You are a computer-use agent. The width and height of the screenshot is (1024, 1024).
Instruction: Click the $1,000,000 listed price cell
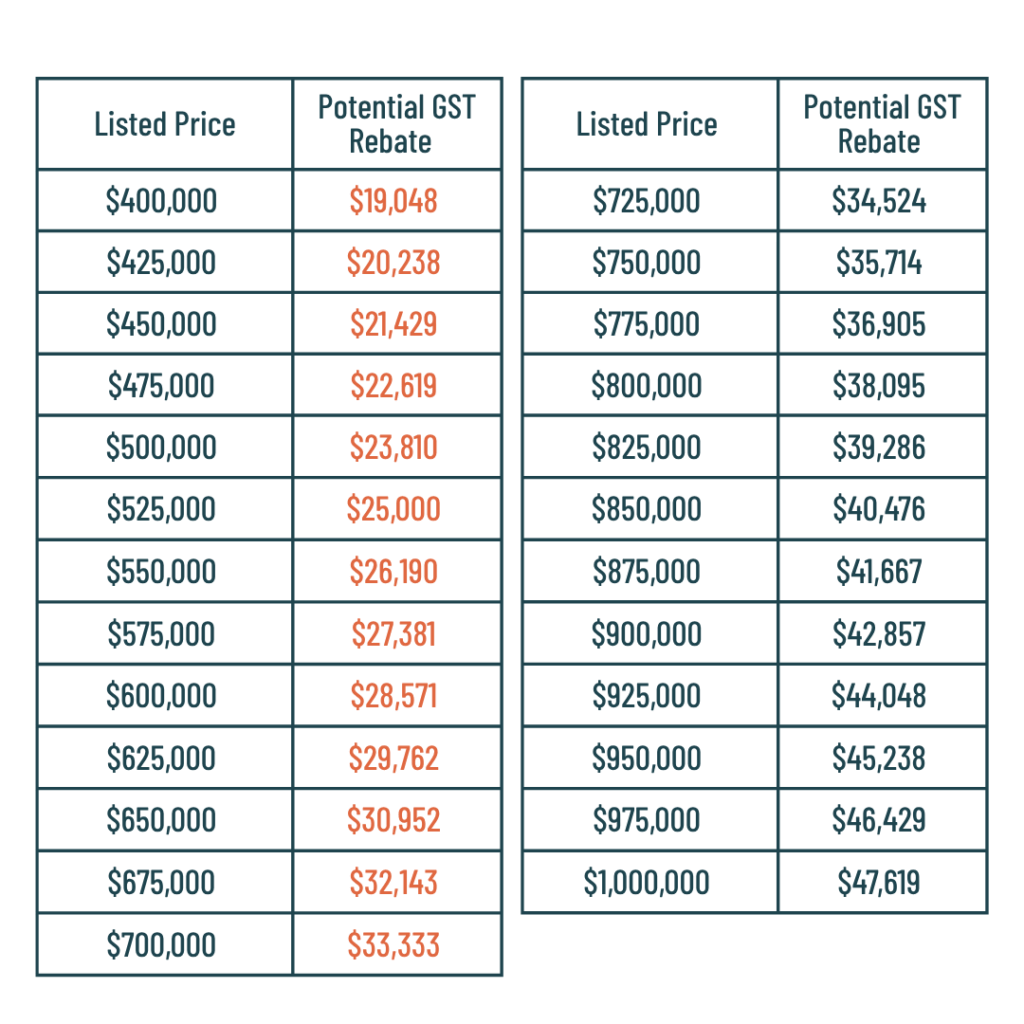coord(650,882)
